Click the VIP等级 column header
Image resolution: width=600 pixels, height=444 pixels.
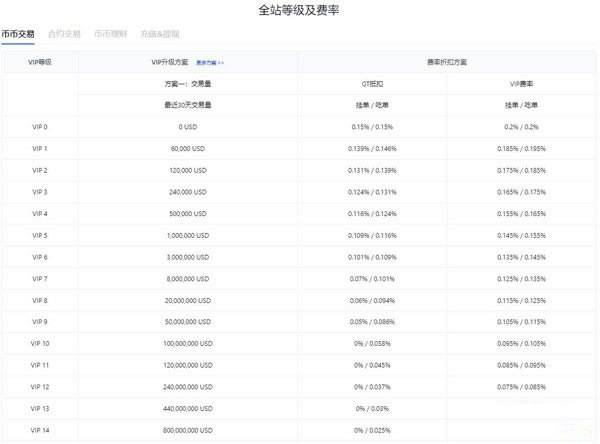coord(39,62)
